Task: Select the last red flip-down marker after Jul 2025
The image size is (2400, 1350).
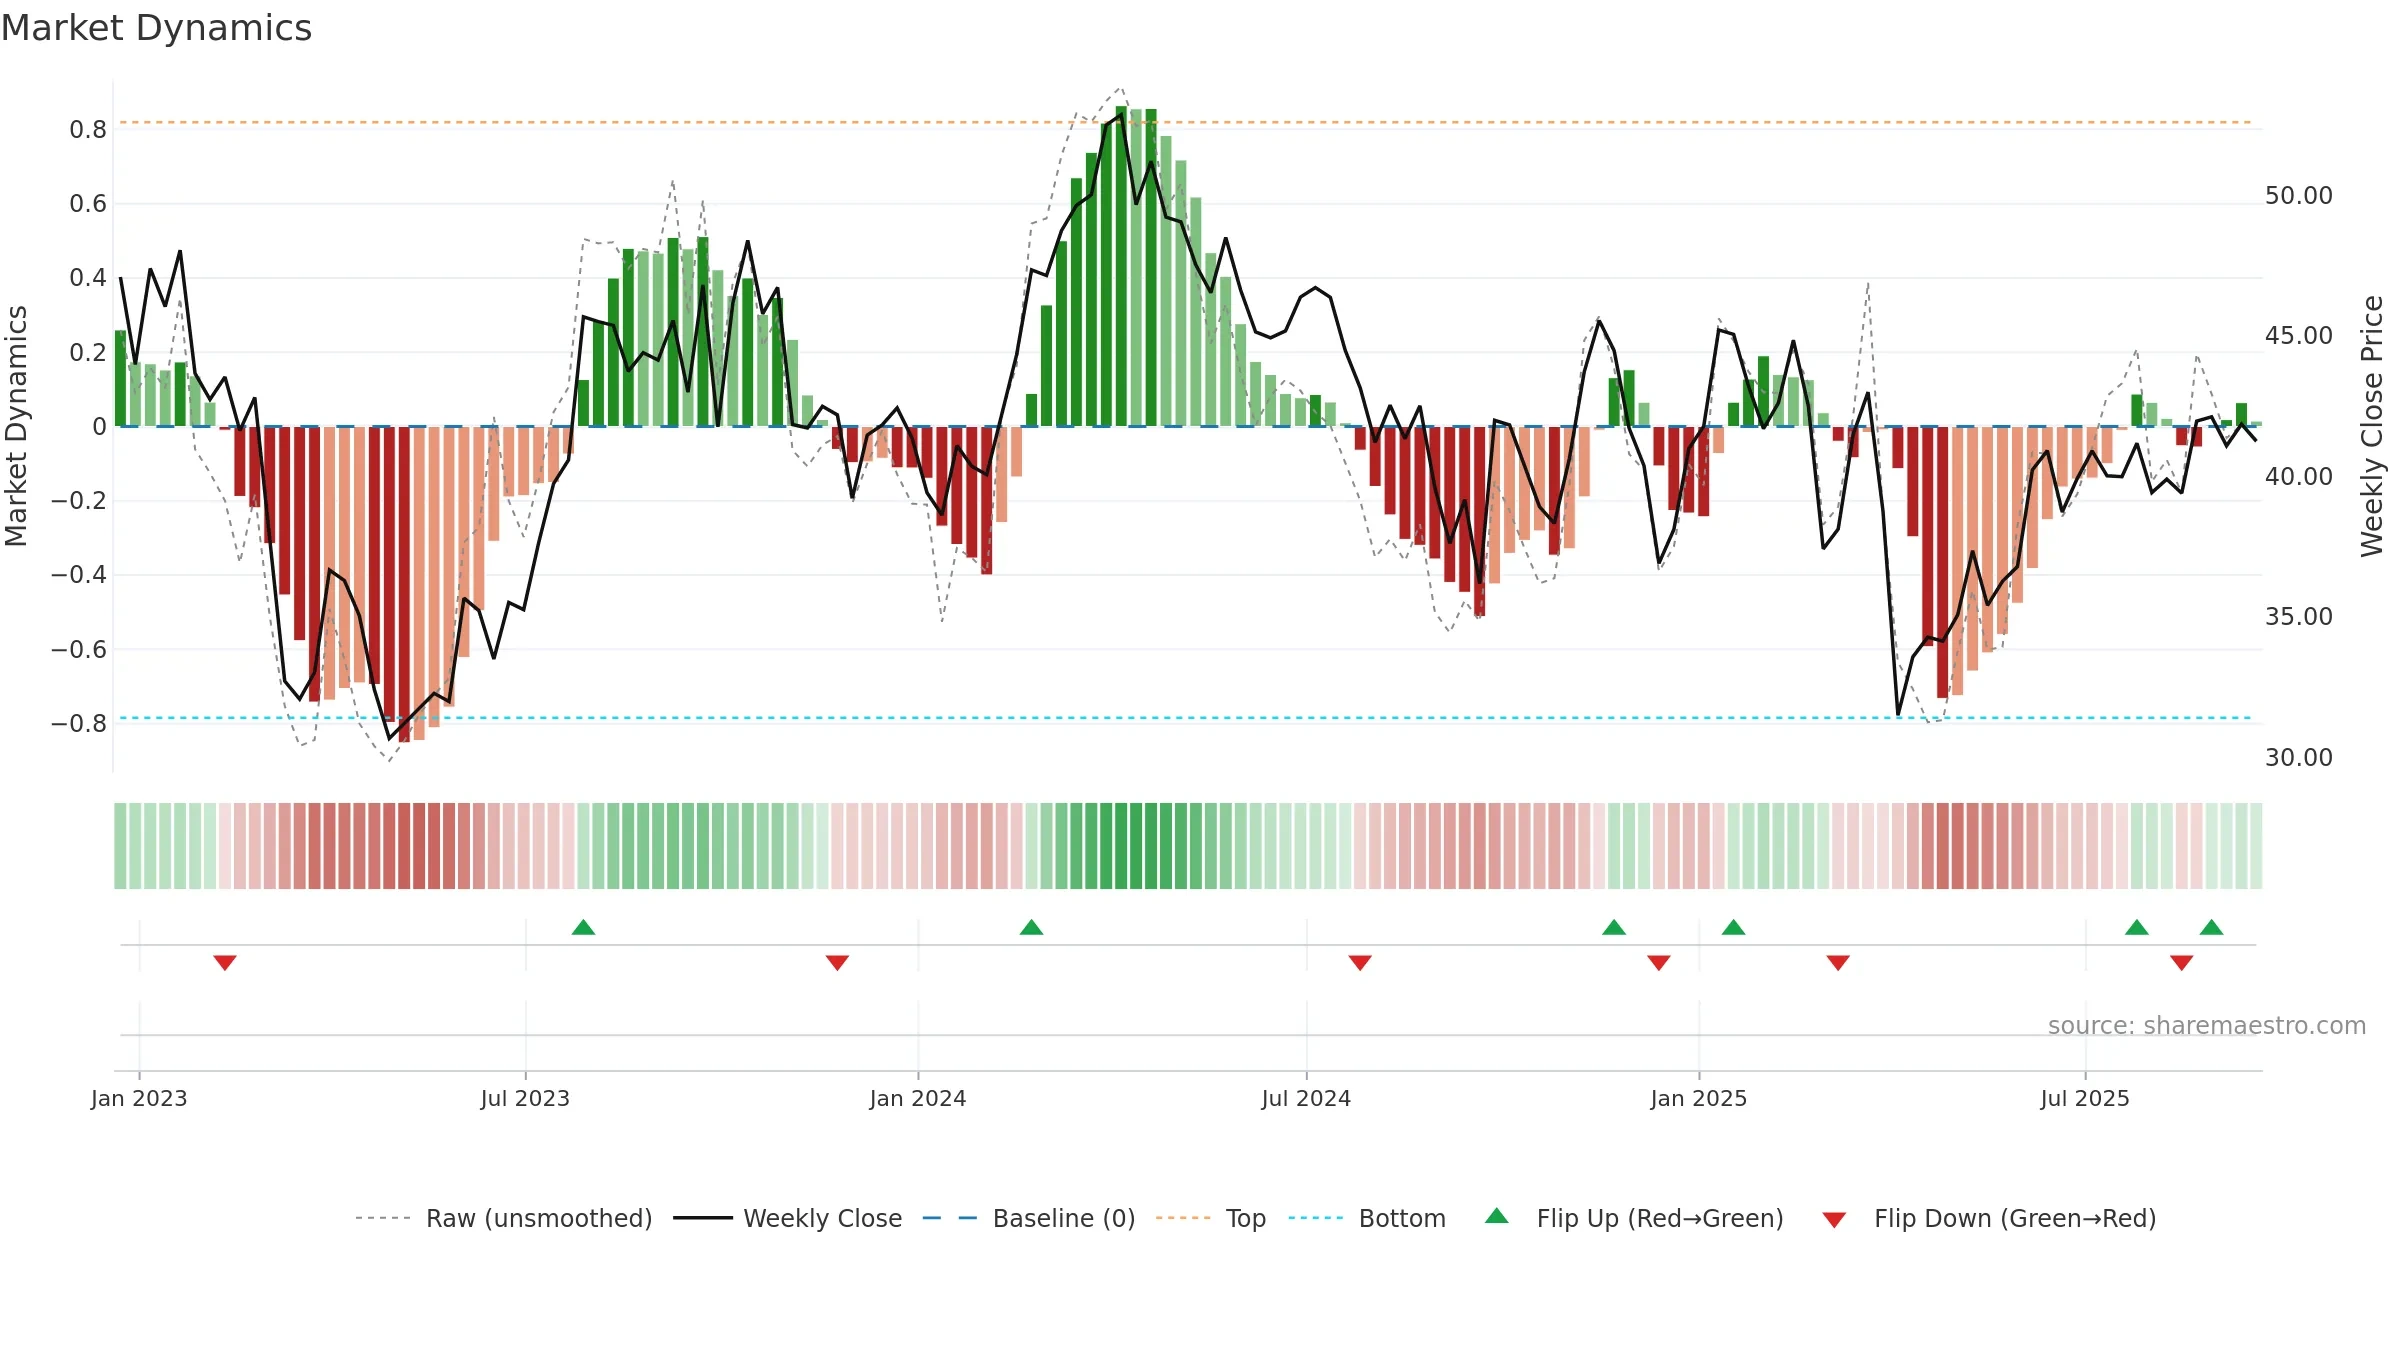Action: coord(2182,962)
